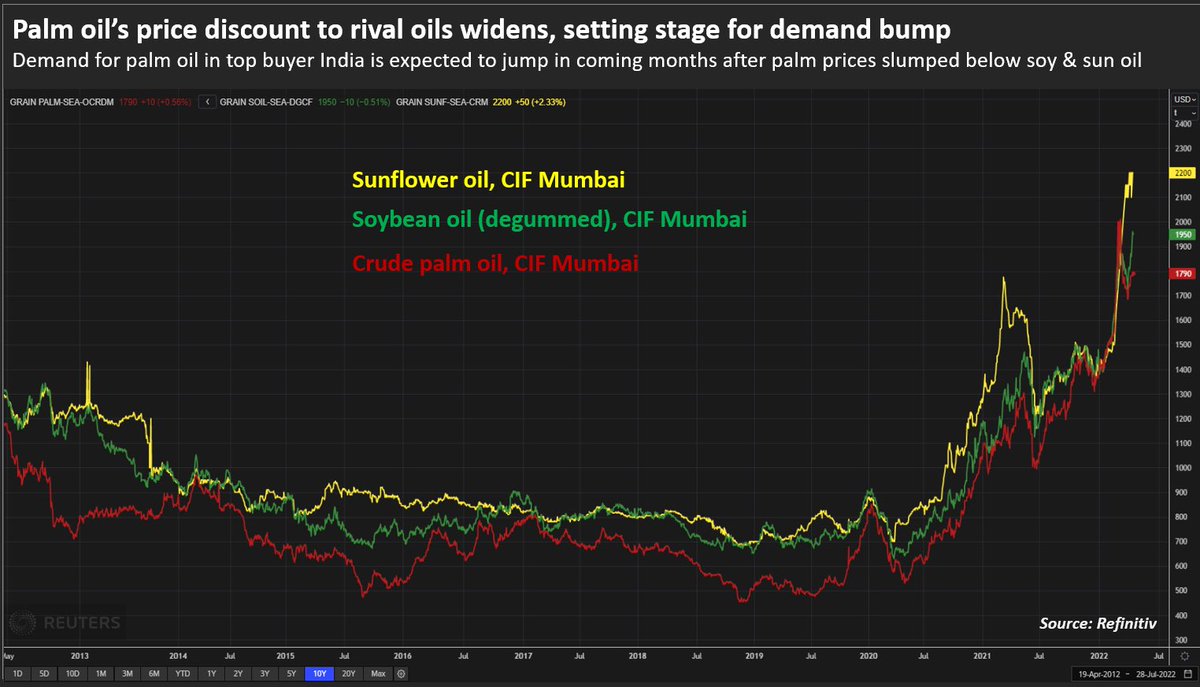The height and width of the screenshot is (687, 1200).
Task: Click the highlighted 10Y range button
Action: (x=320, y=674)
